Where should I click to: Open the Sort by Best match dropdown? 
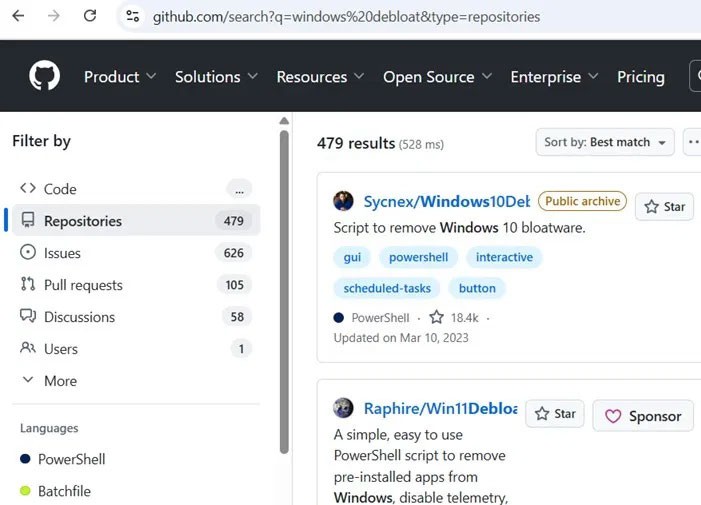click(605, 142)
